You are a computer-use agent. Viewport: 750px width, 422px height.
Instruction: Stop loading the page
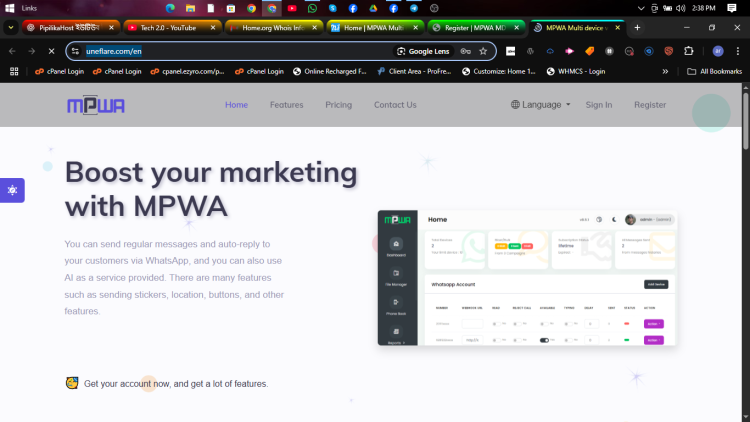point(51,51)
